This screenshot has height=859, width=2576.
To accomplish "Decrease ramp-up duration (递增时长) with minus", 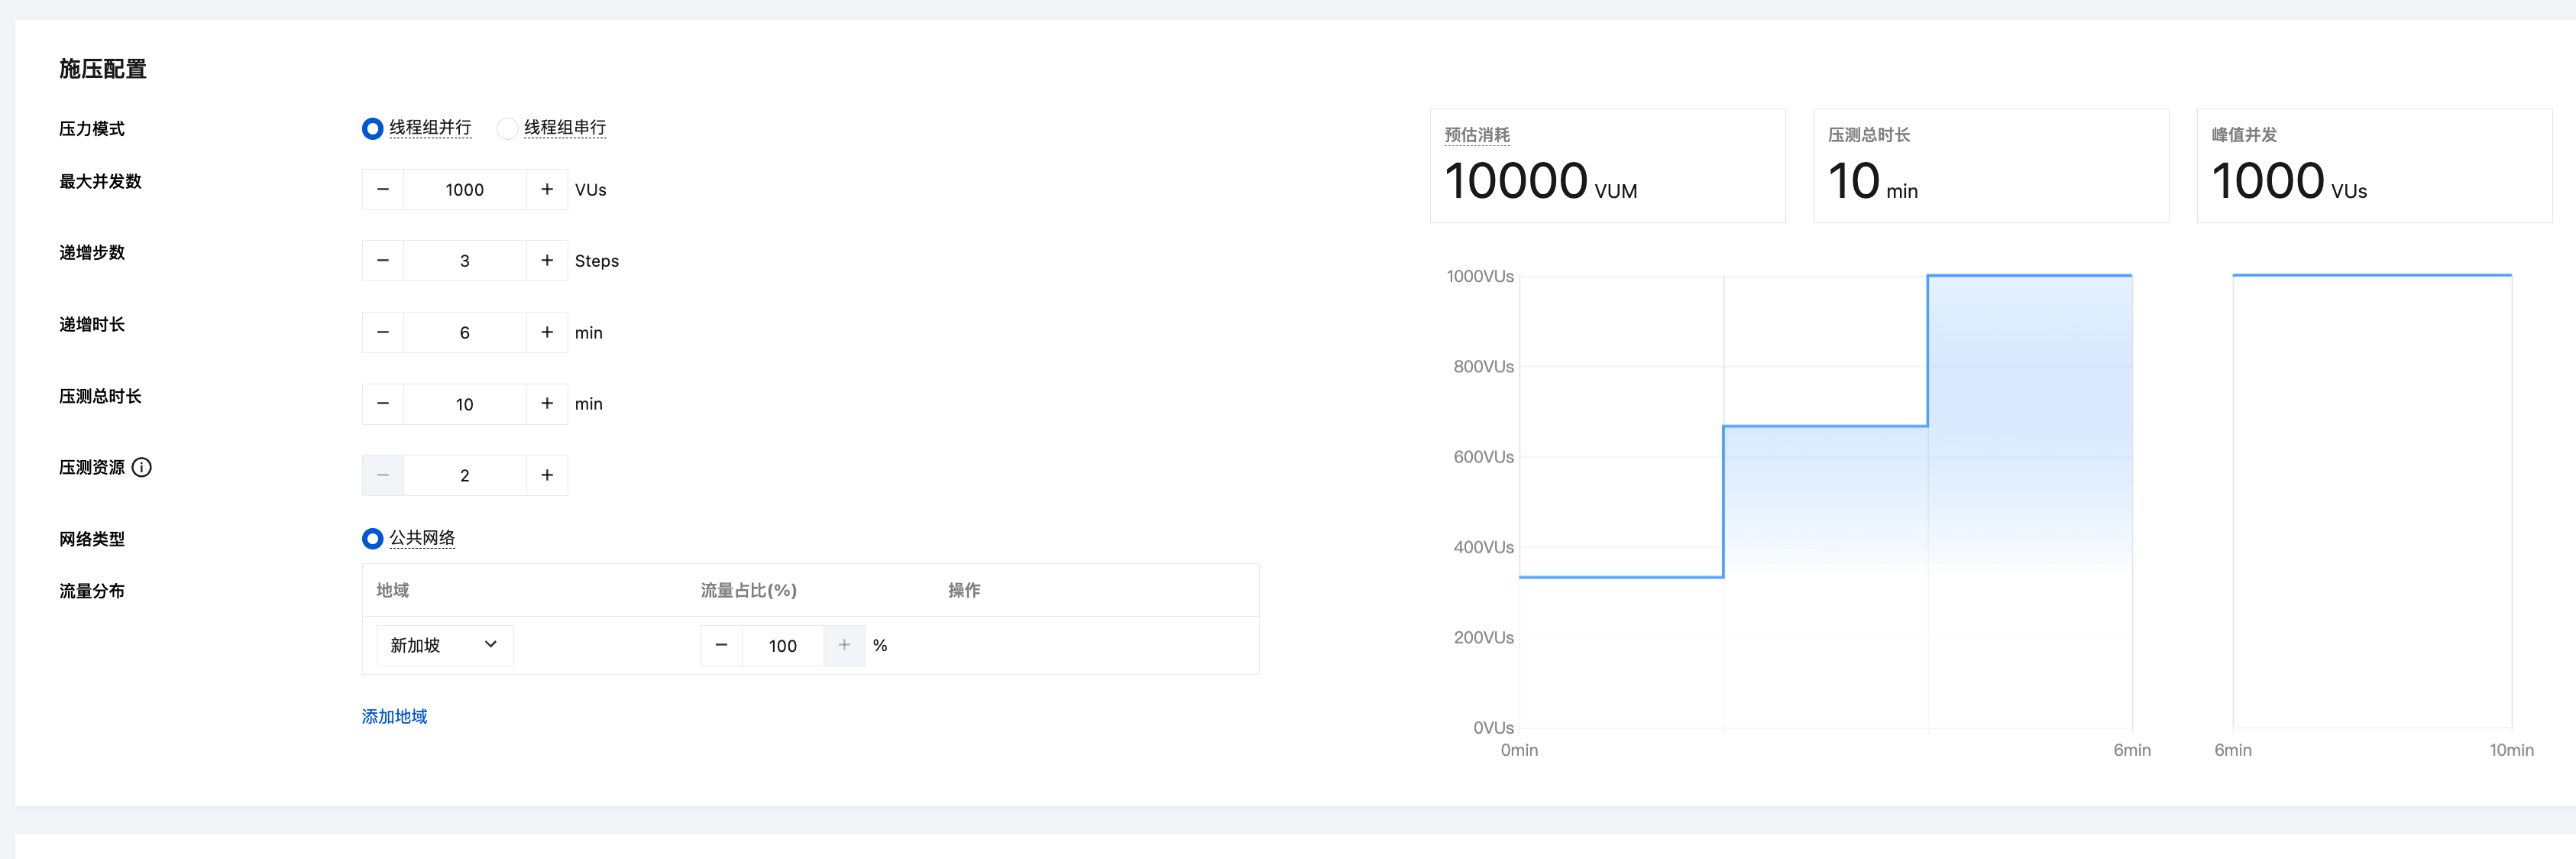I will click(x=383, y=332).
